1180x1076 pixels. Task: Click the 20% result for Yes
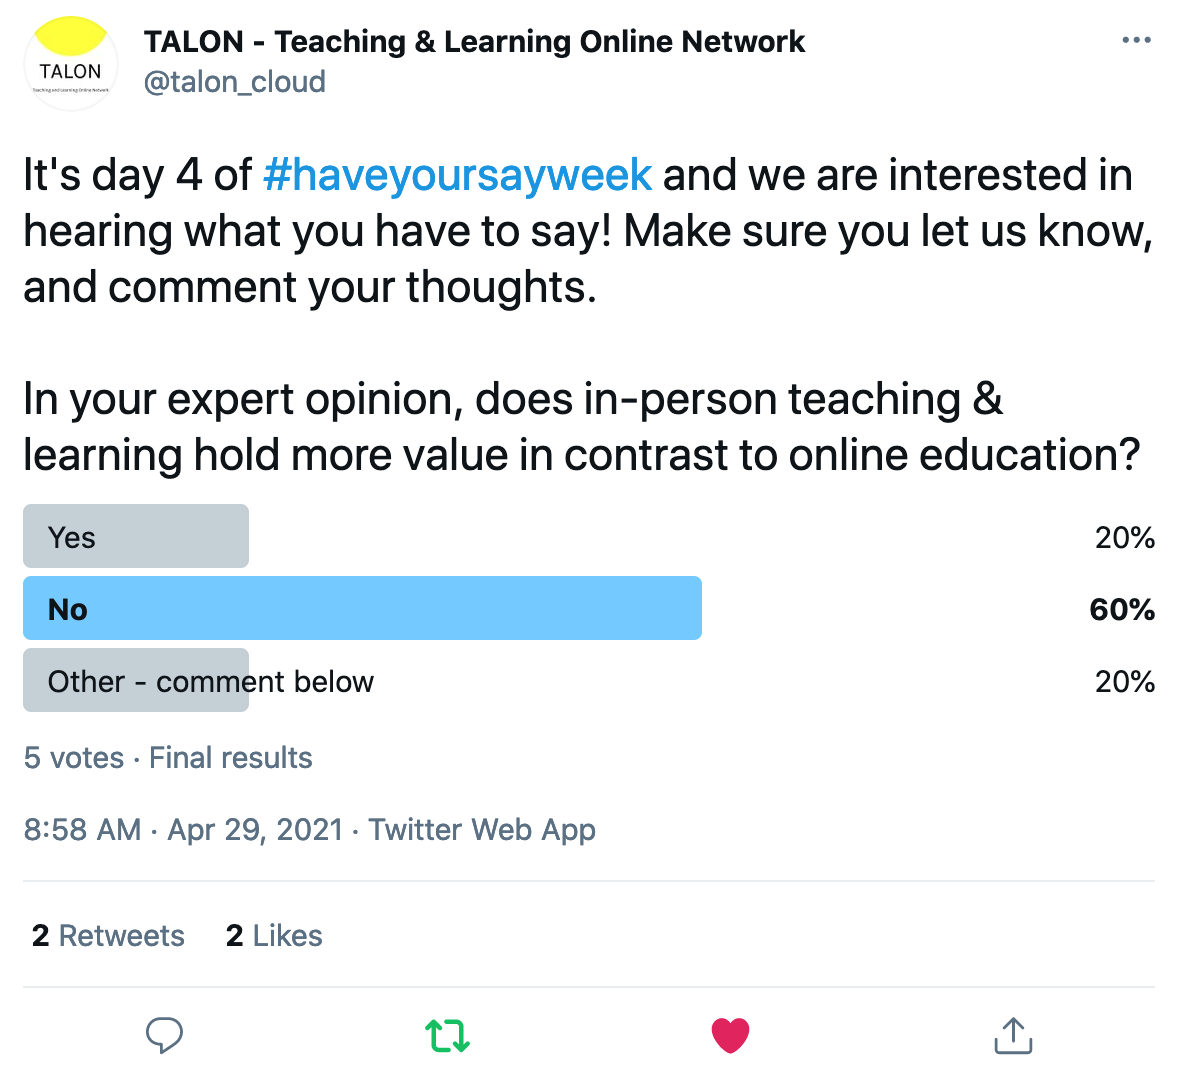click(x=1124, y=538)
